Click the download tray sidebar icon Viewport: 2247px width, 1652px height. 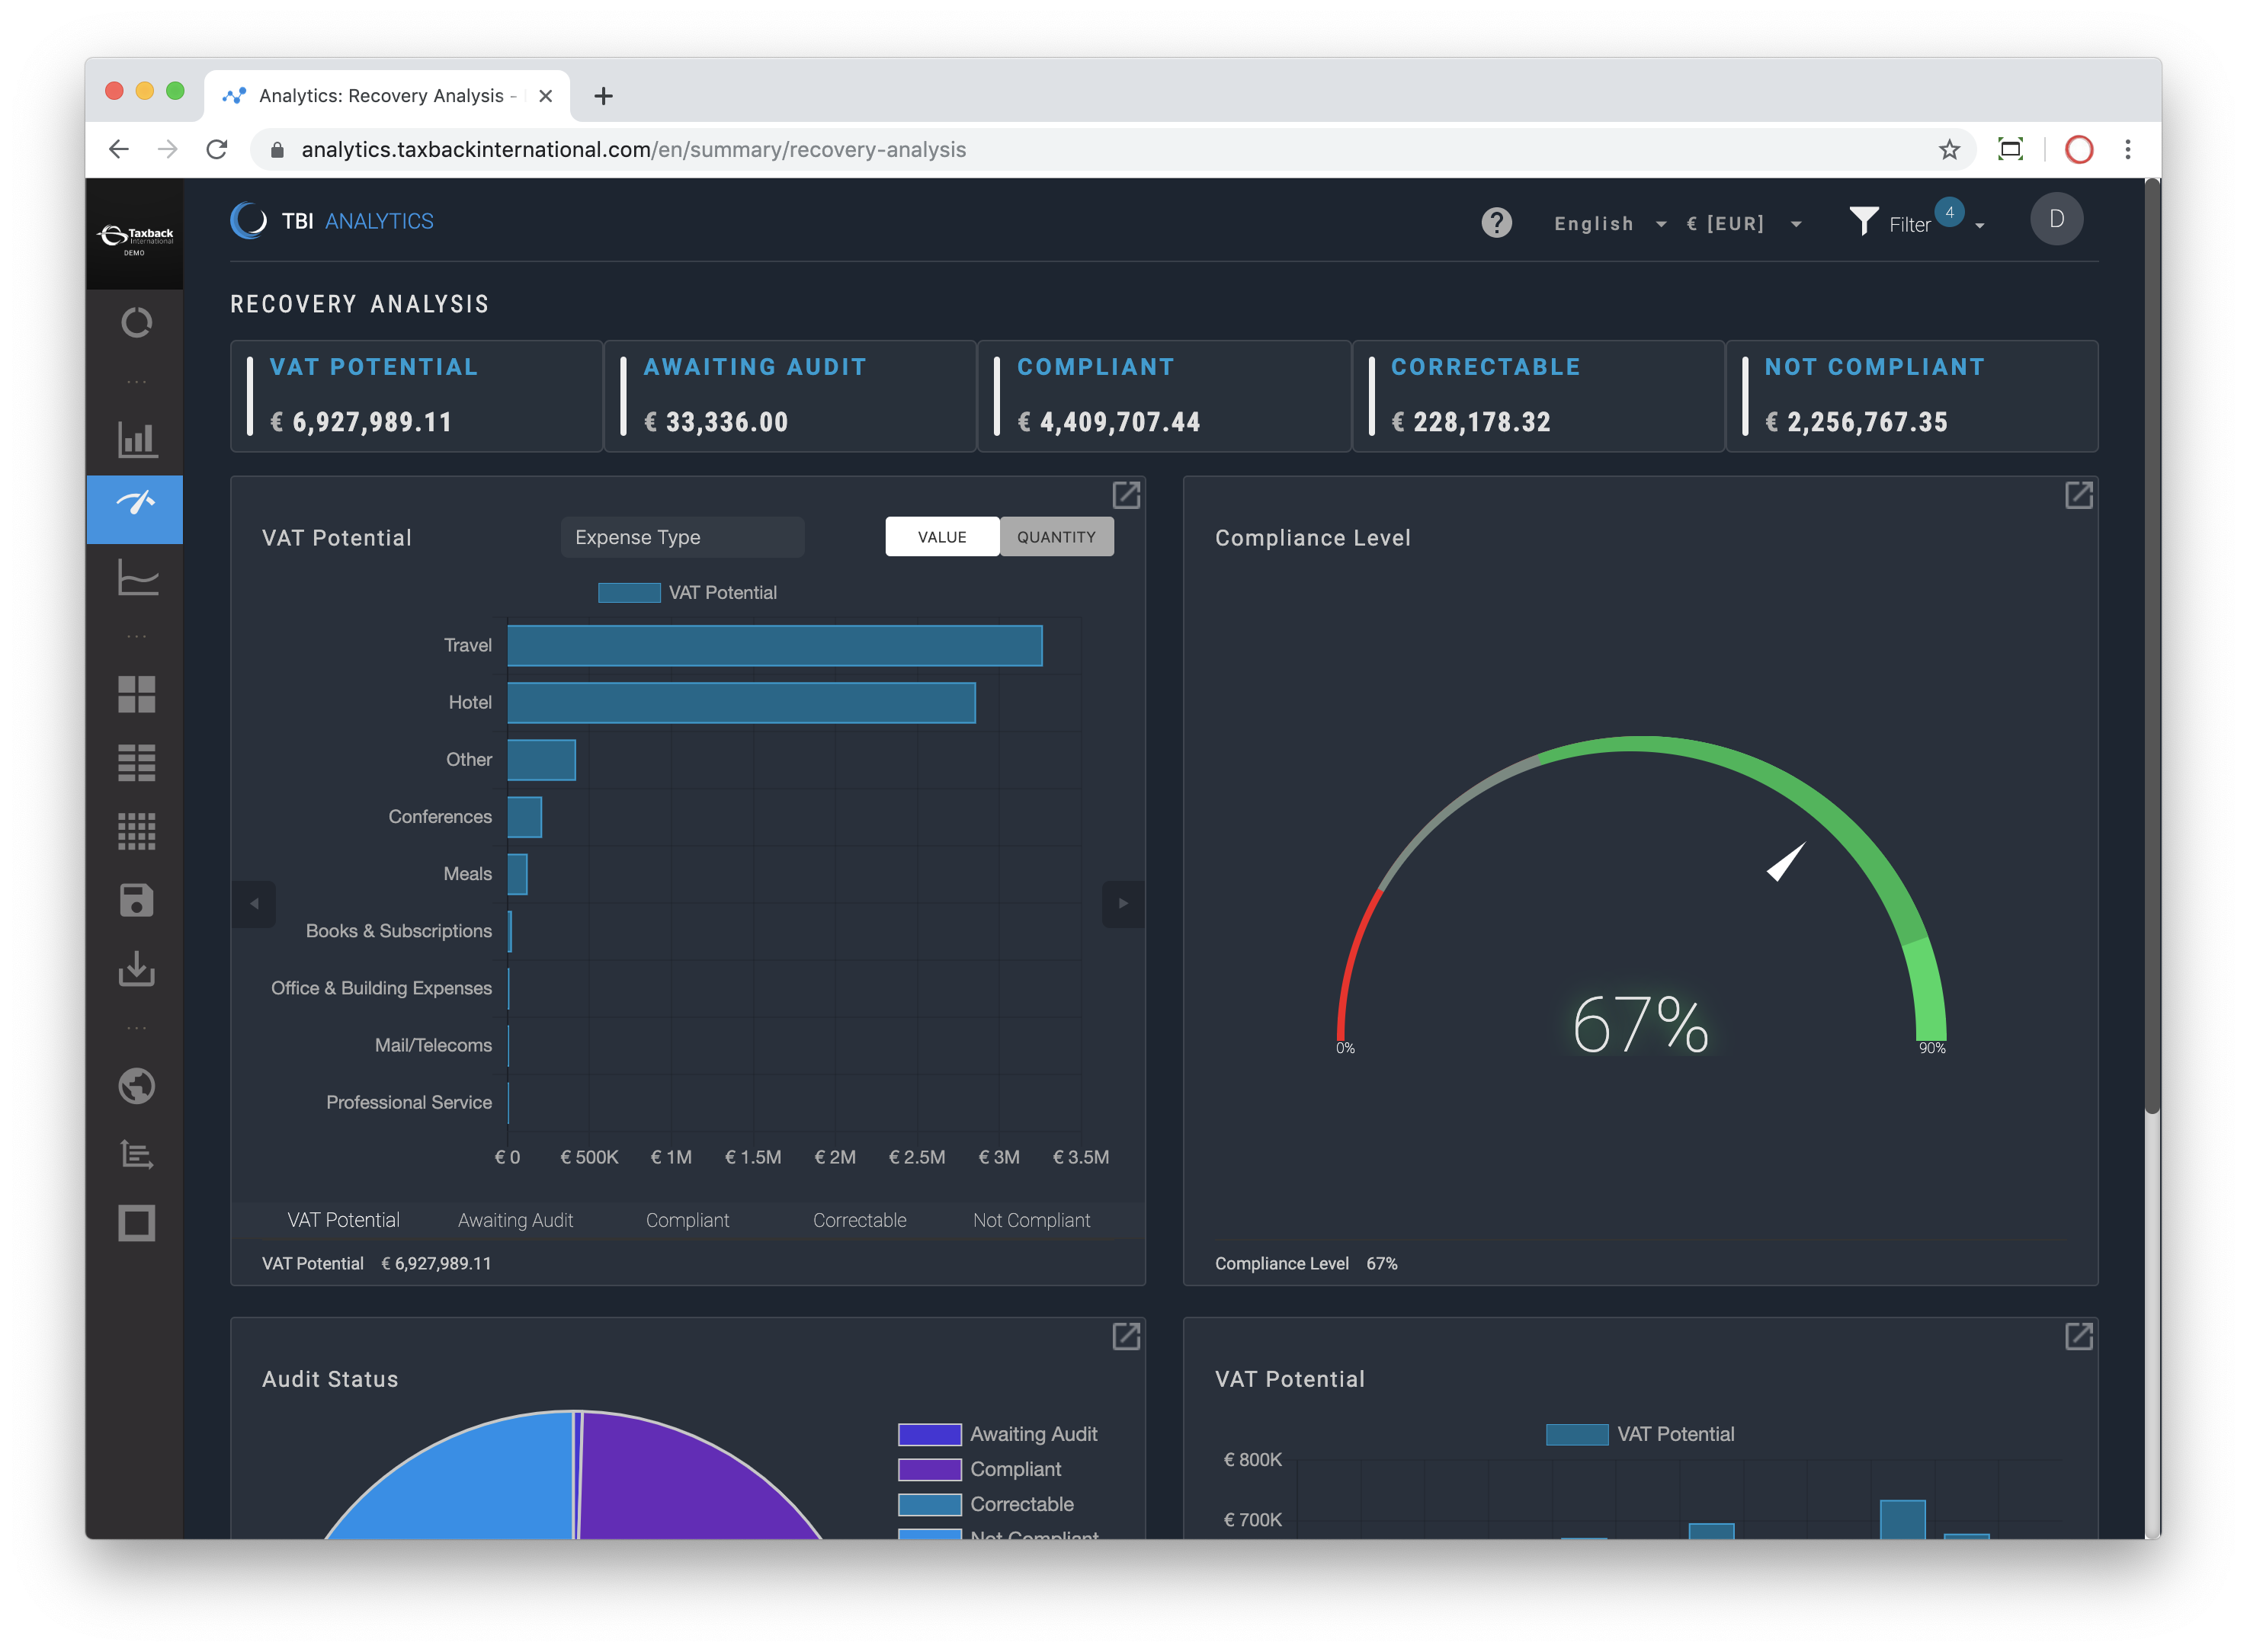136,968
